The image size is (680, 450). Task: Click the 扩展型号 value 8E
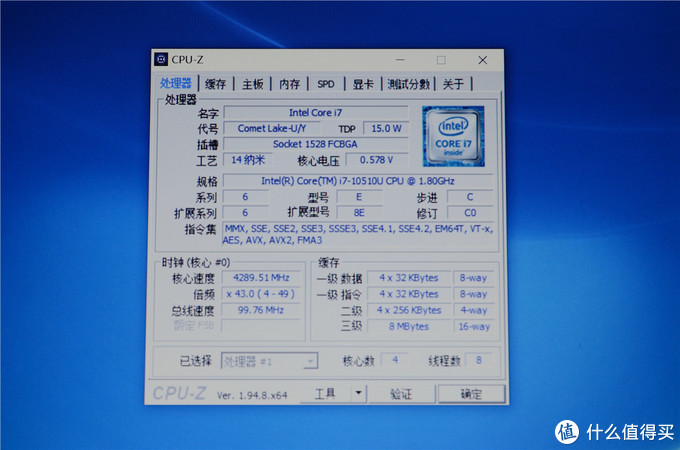(x=359, y=213)
